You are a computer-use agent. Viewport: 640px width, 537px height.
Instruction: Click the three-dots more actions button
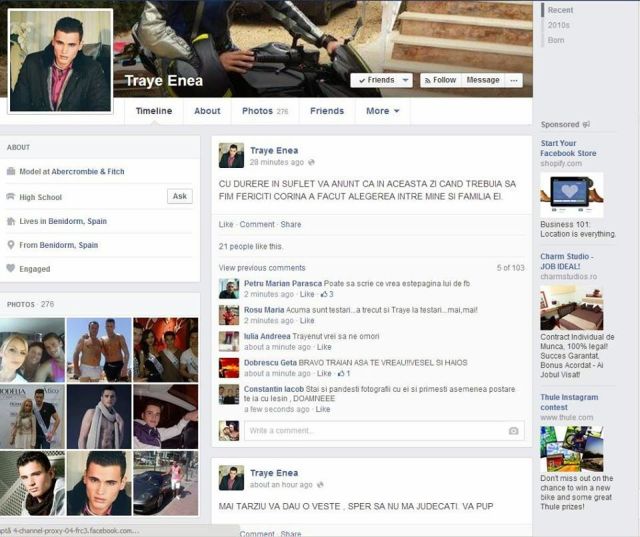[x=514, y=80]
